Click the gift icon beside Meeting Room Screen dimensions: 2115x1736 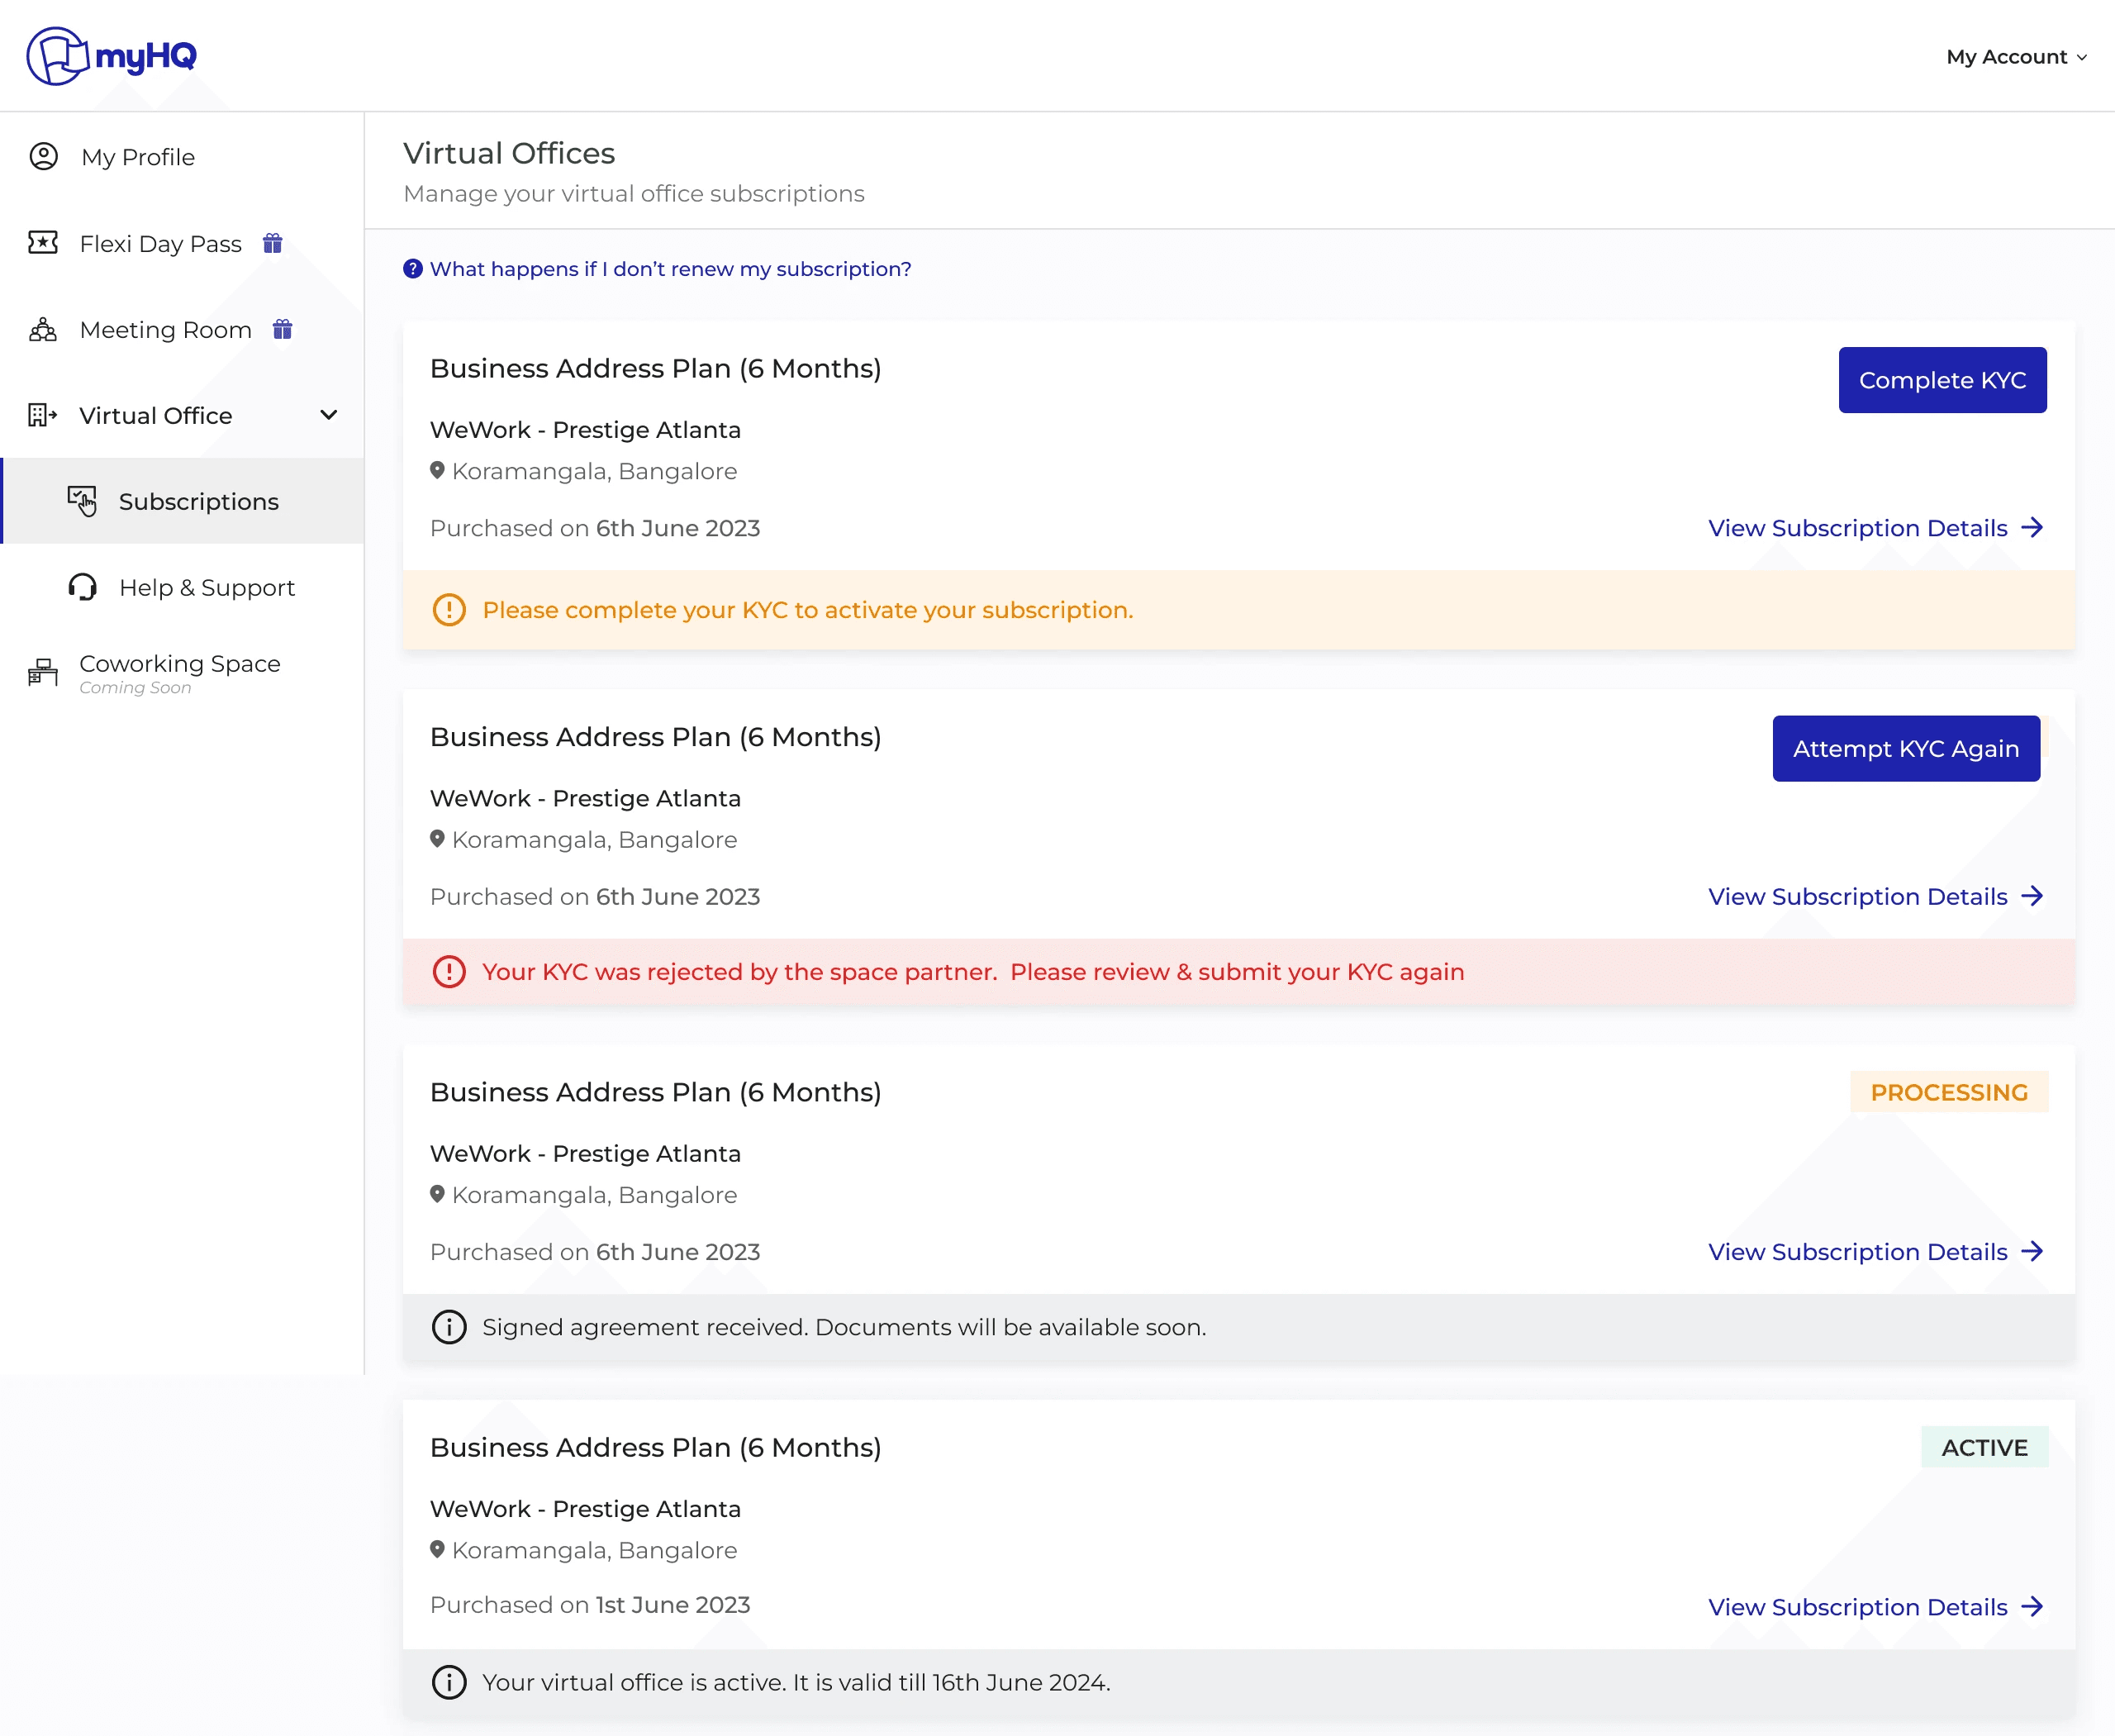(x=282, y=329)
